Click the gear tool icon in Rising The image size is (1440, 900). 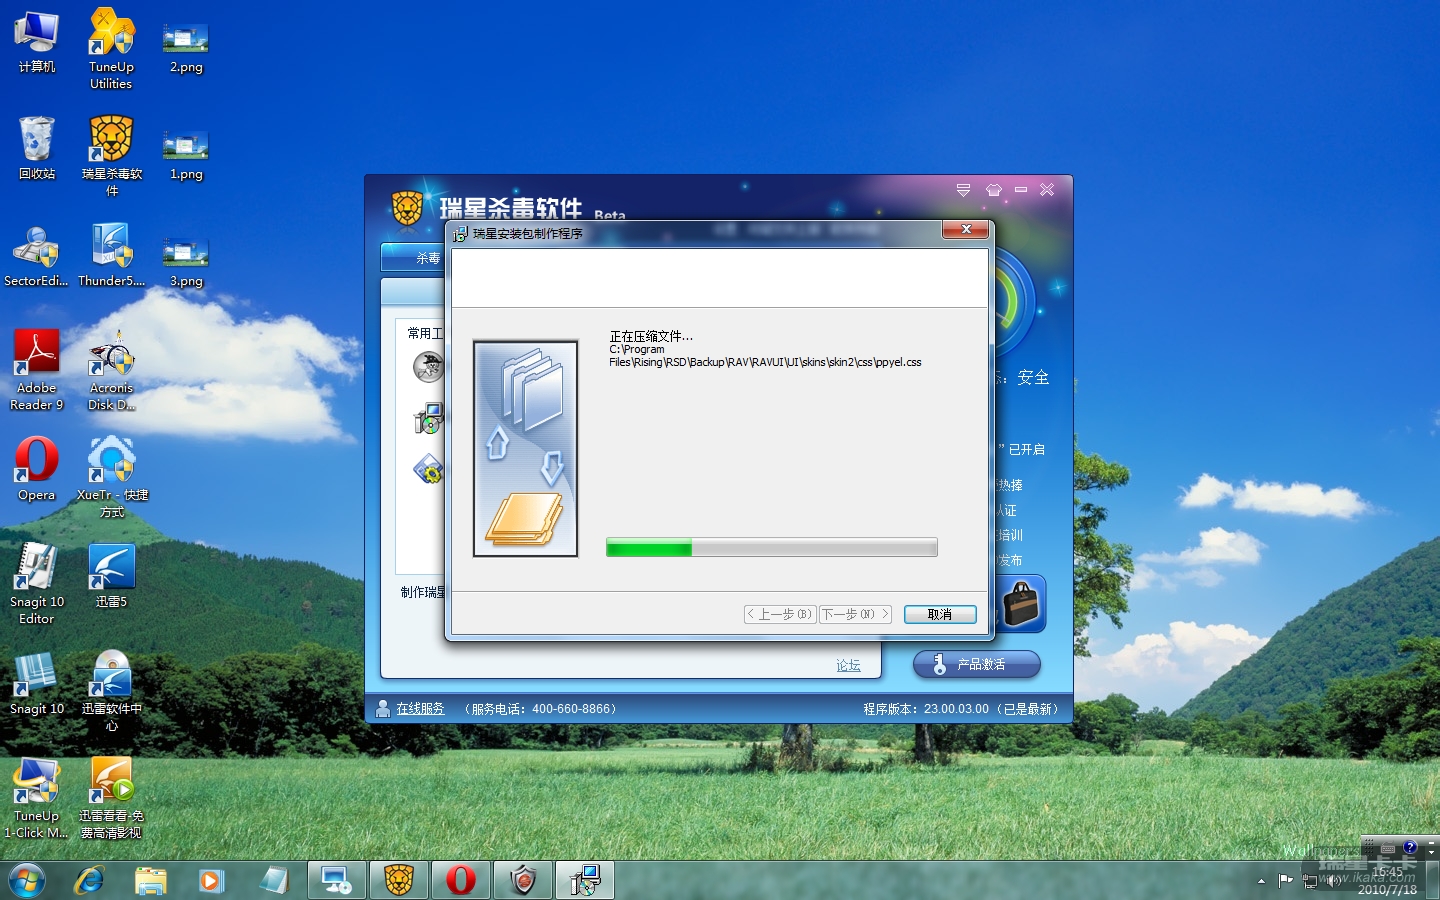click(428, 468)
